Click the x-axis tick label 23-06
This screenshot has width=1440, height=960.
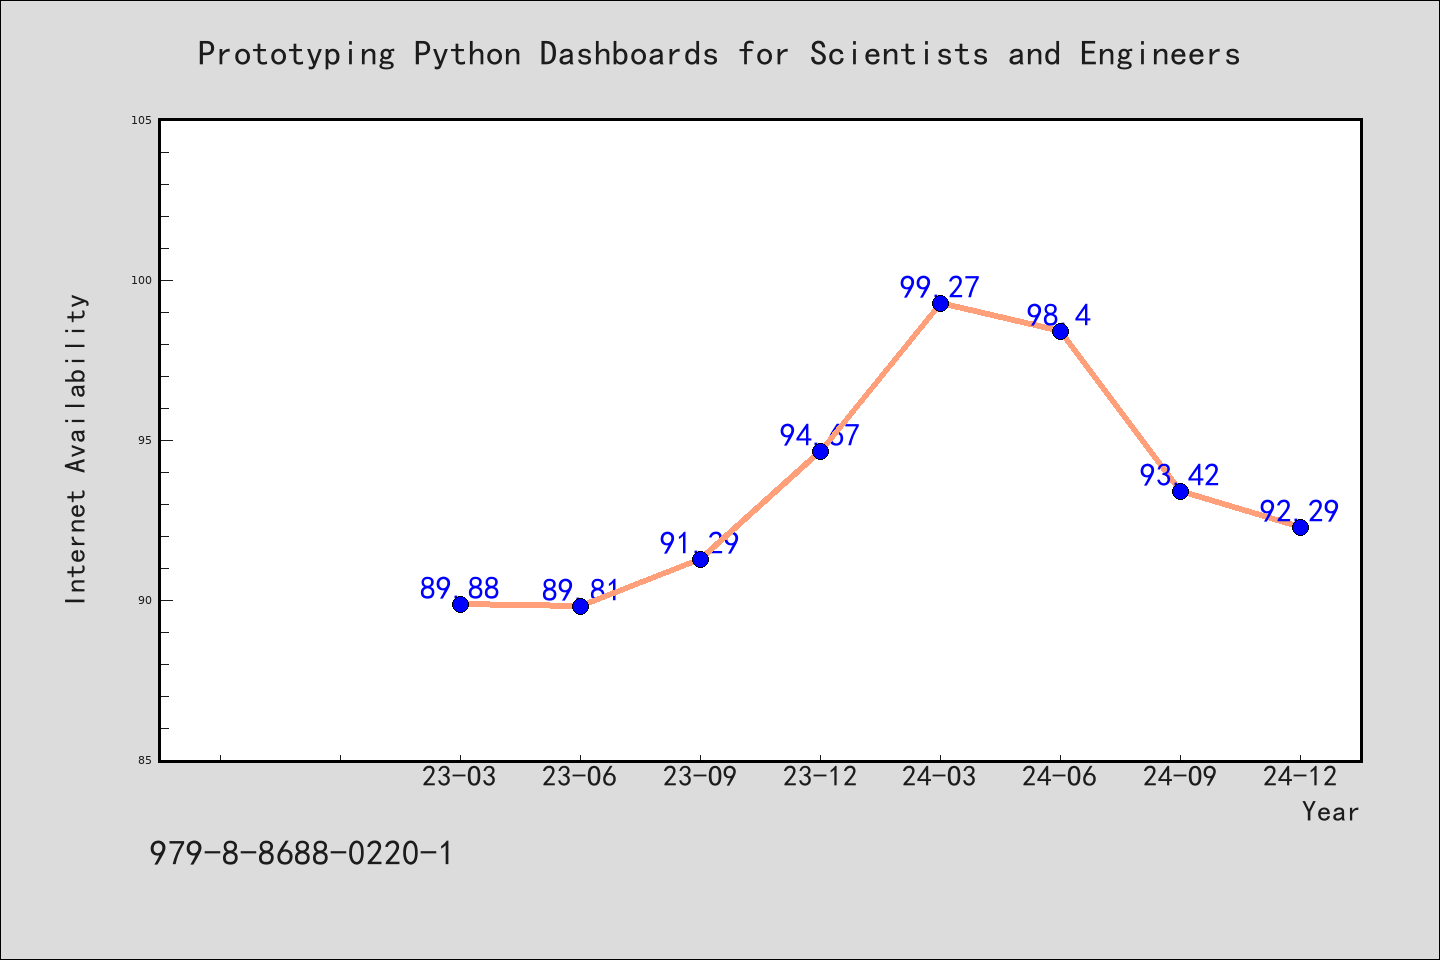pyautogui.click(x=580, y=777)
